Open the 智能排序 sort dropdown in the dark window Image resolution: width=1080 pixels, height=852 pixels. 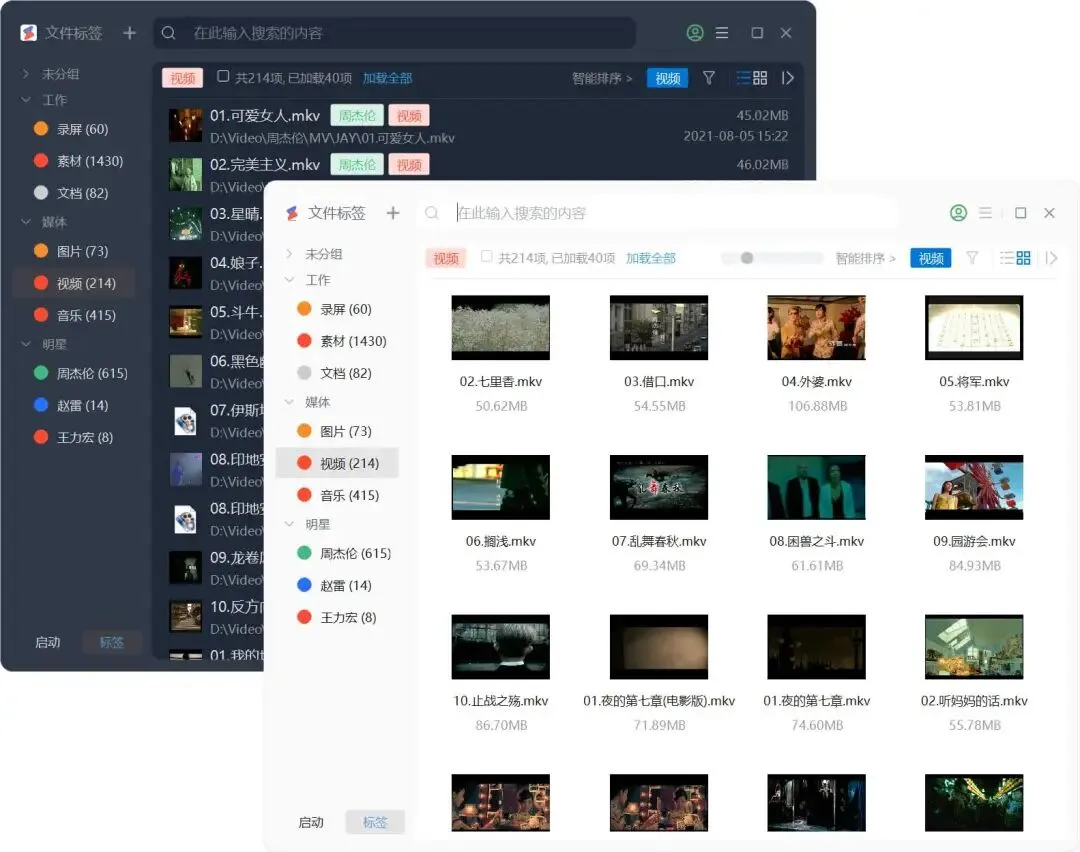pyautogui.click(x=602, y=79)
